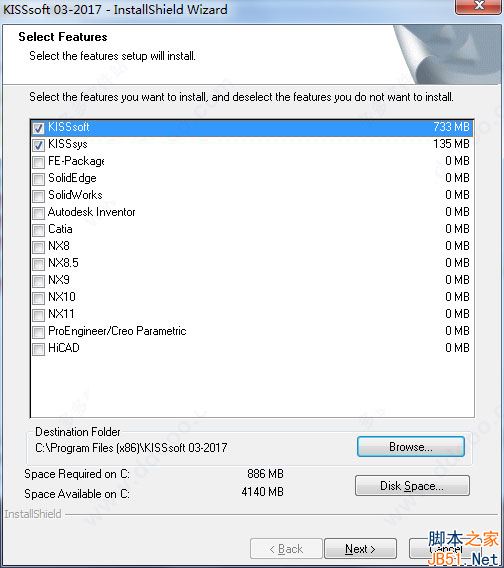Check the NX10 checkbox
Viewport: 504px width, 568px height.
(38, 298)
